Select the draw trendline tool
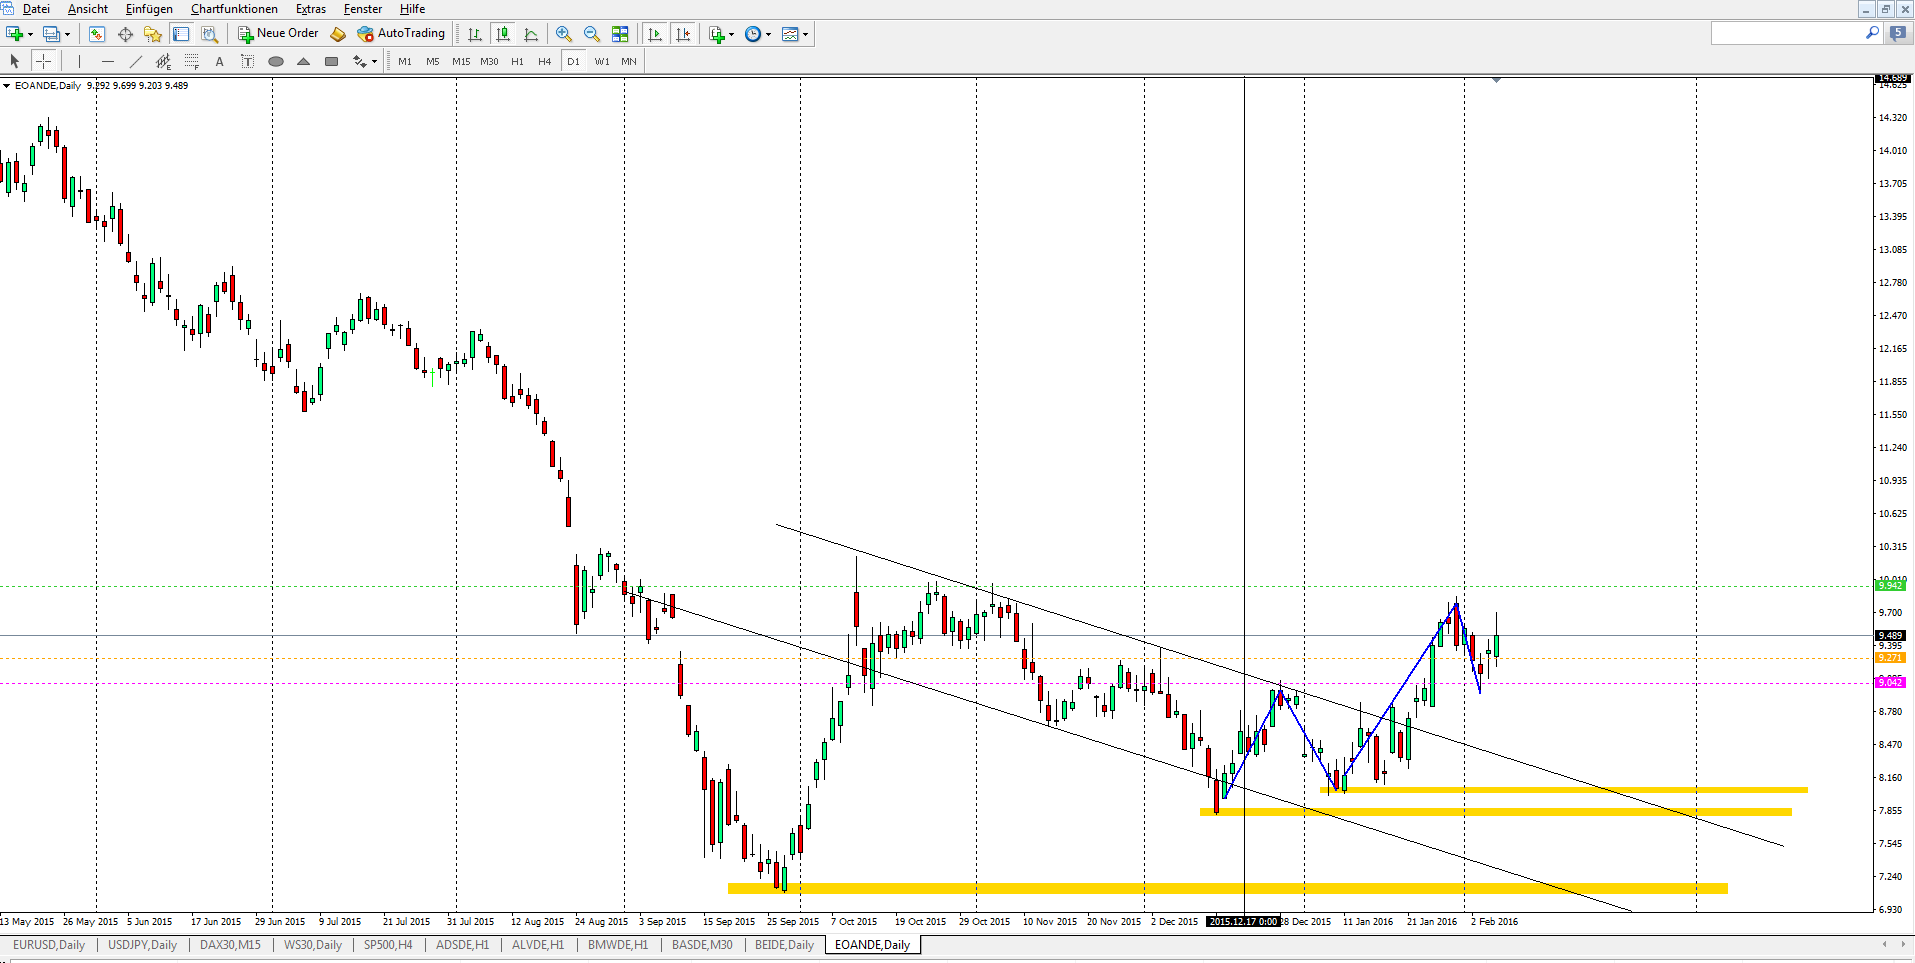 136,62
